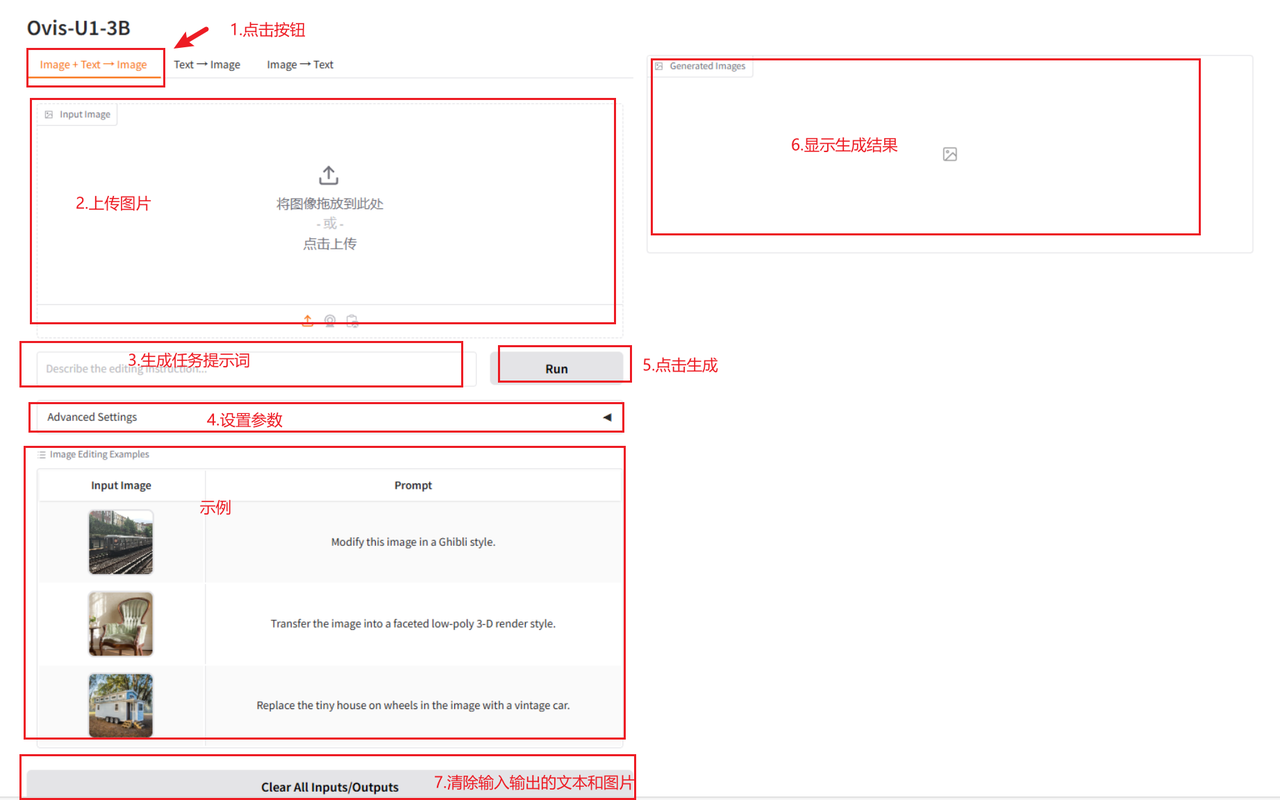Screen dimensions: 1280x800
Task: Expand the Advanced Settings section
Action: click(x=329, y=417)
